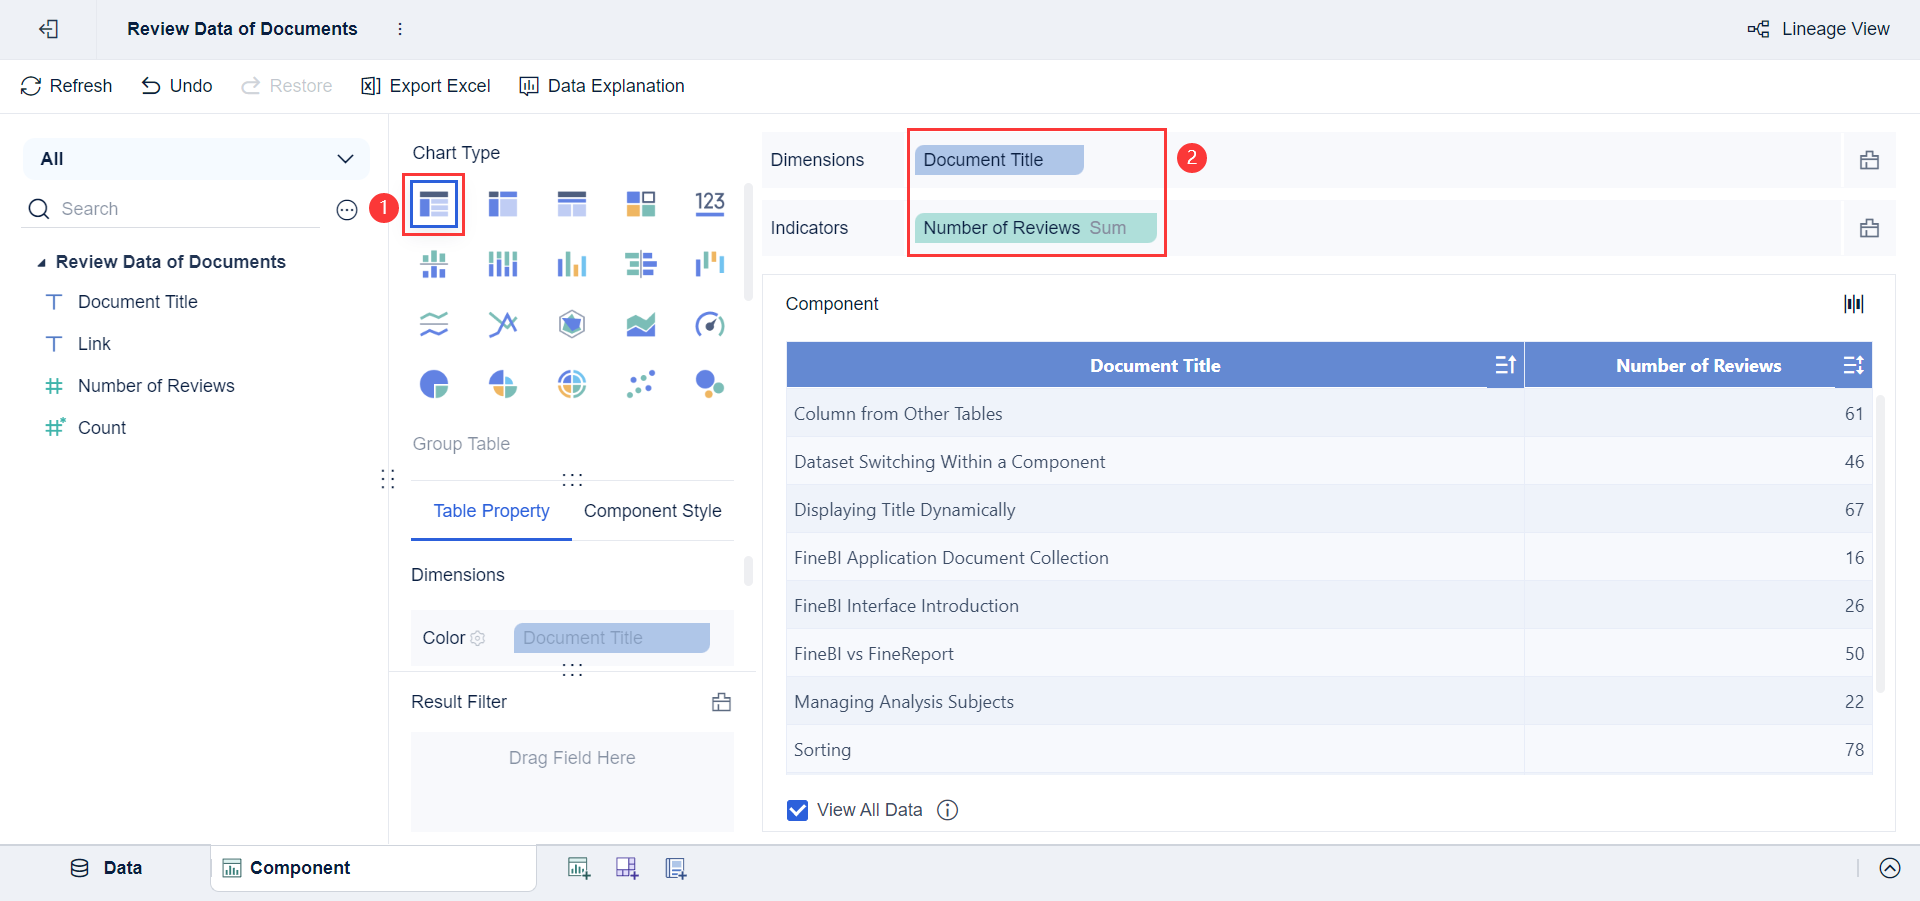Toggle sorting on Number of Reviews column

[1853, 365]
